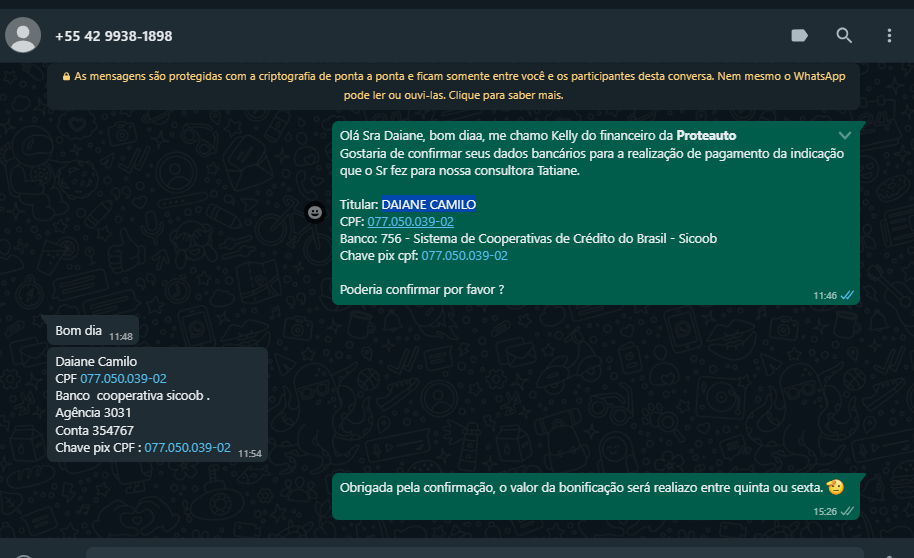Click the raised-eyebrow emoji in last message

pos(835,487)
